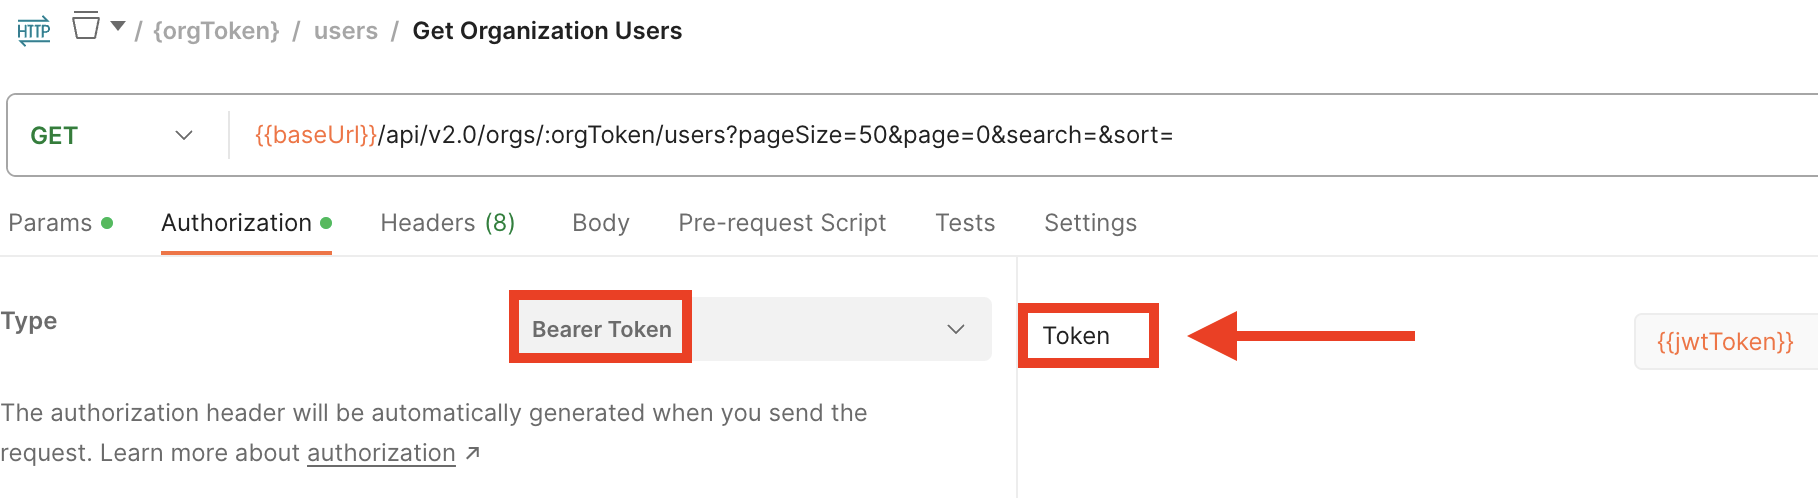Open the Pre-request Script tab
The height and width of the screenshot is (498, 1818).
[782, 223]
